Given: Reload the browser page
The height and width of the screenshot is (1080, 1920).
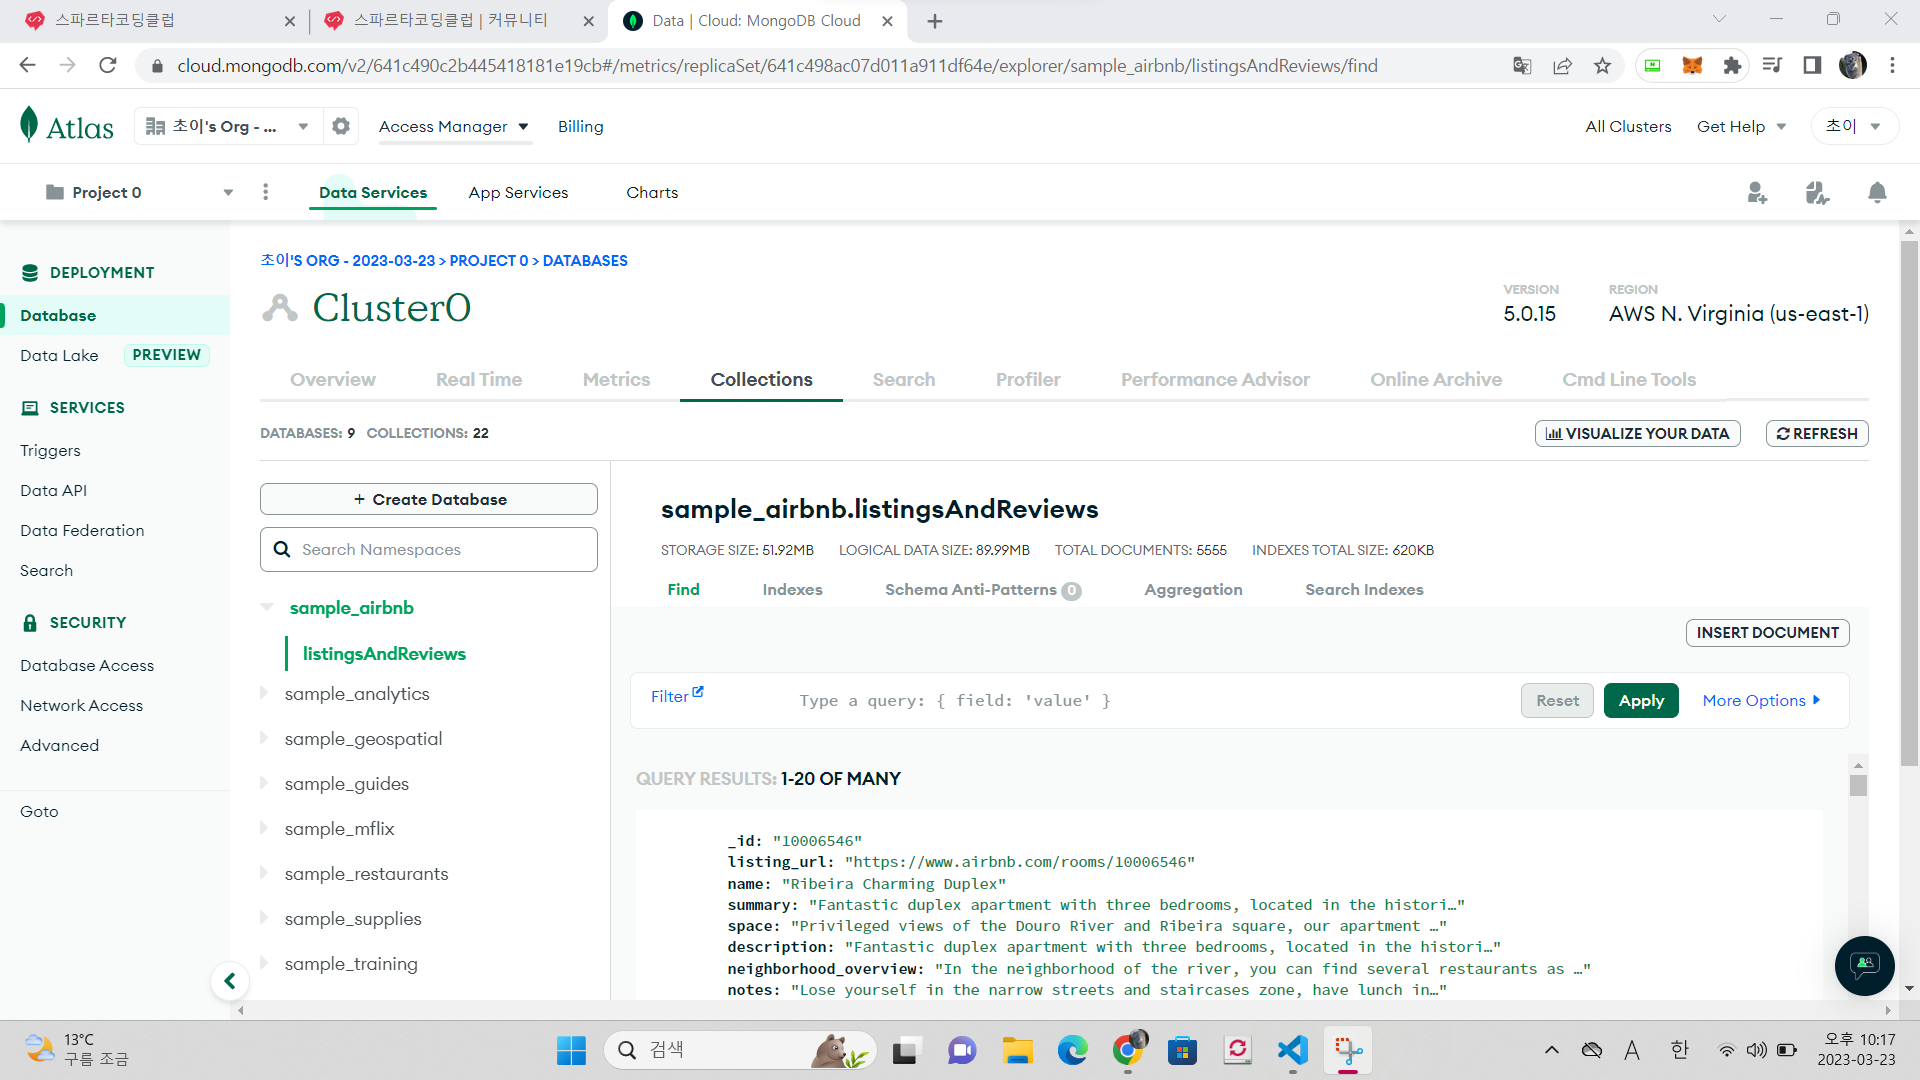Looking at the screenshot, I should coord(108,66).
